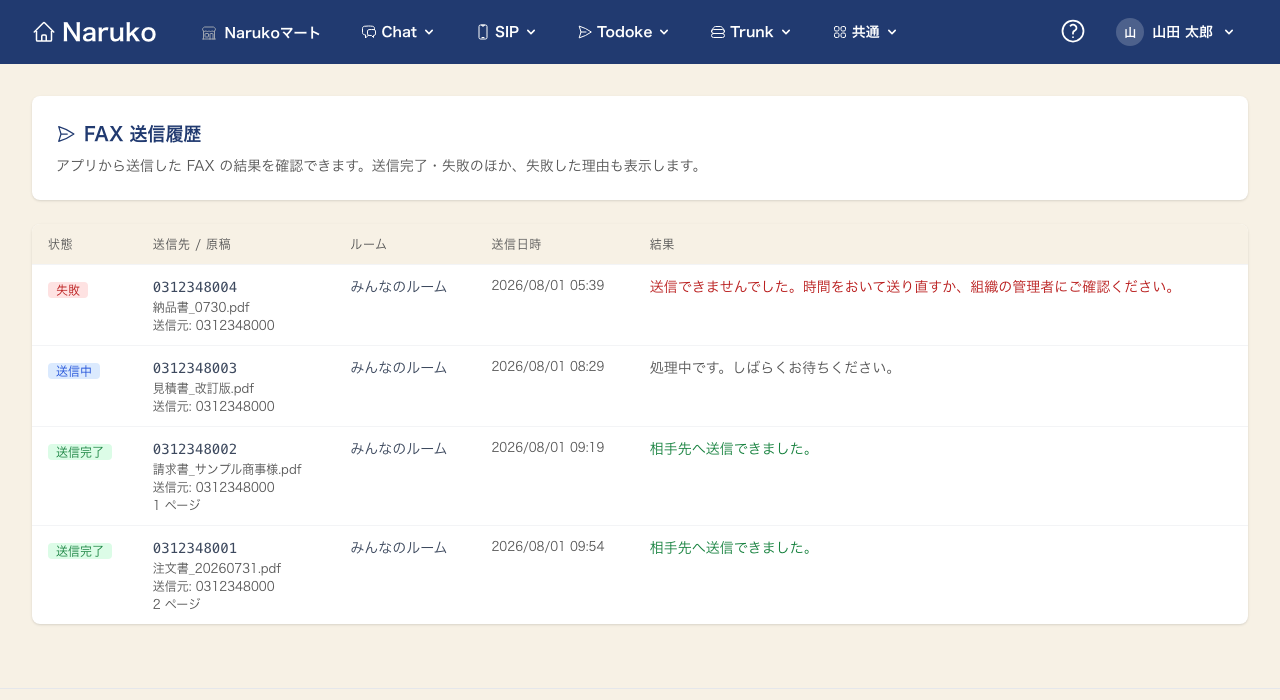Click the 失敗 status badge
This screenshot has height=700, width=1280.
pos(68,290)
